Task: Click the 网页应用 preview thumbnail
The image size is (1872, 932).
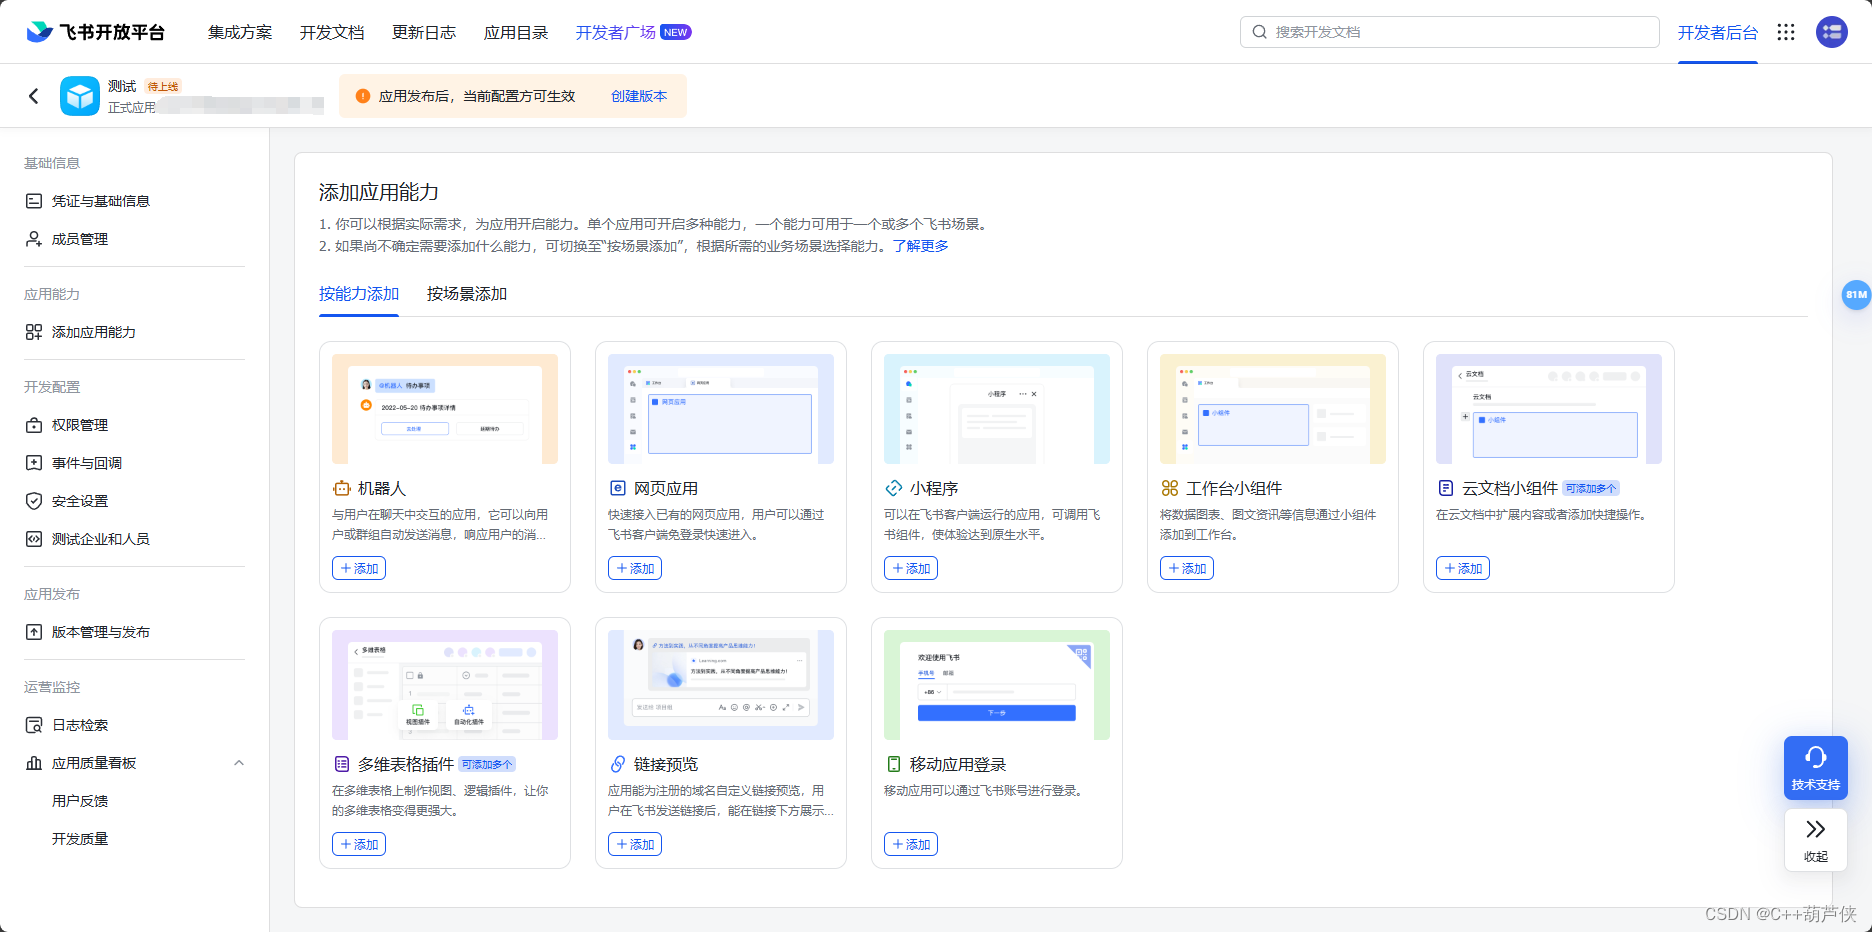Action: pyautogui.click(x=721, y=409)
